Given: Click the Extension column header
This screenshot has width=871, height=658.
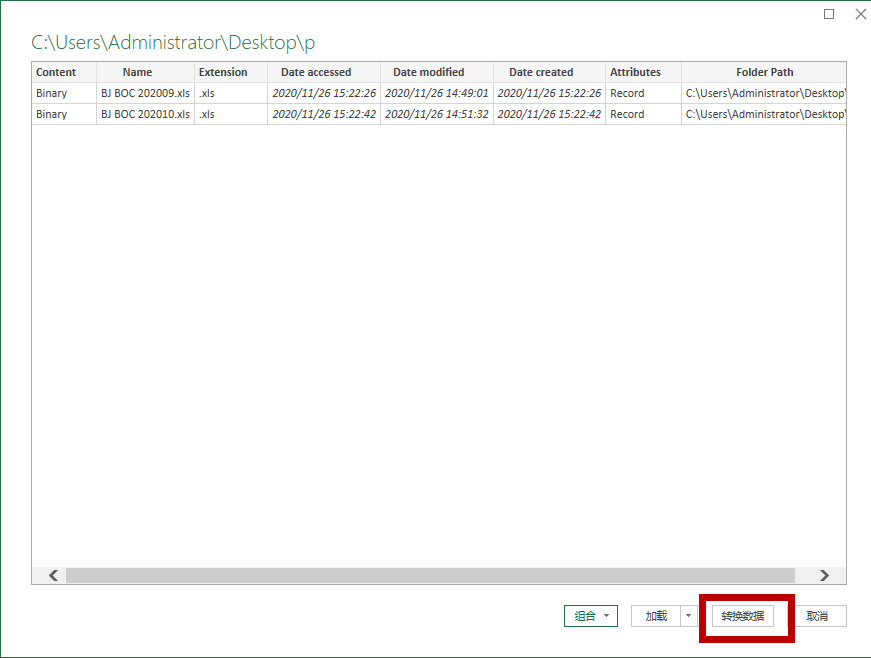Looking at the screenshot, I should click(231, 72).
